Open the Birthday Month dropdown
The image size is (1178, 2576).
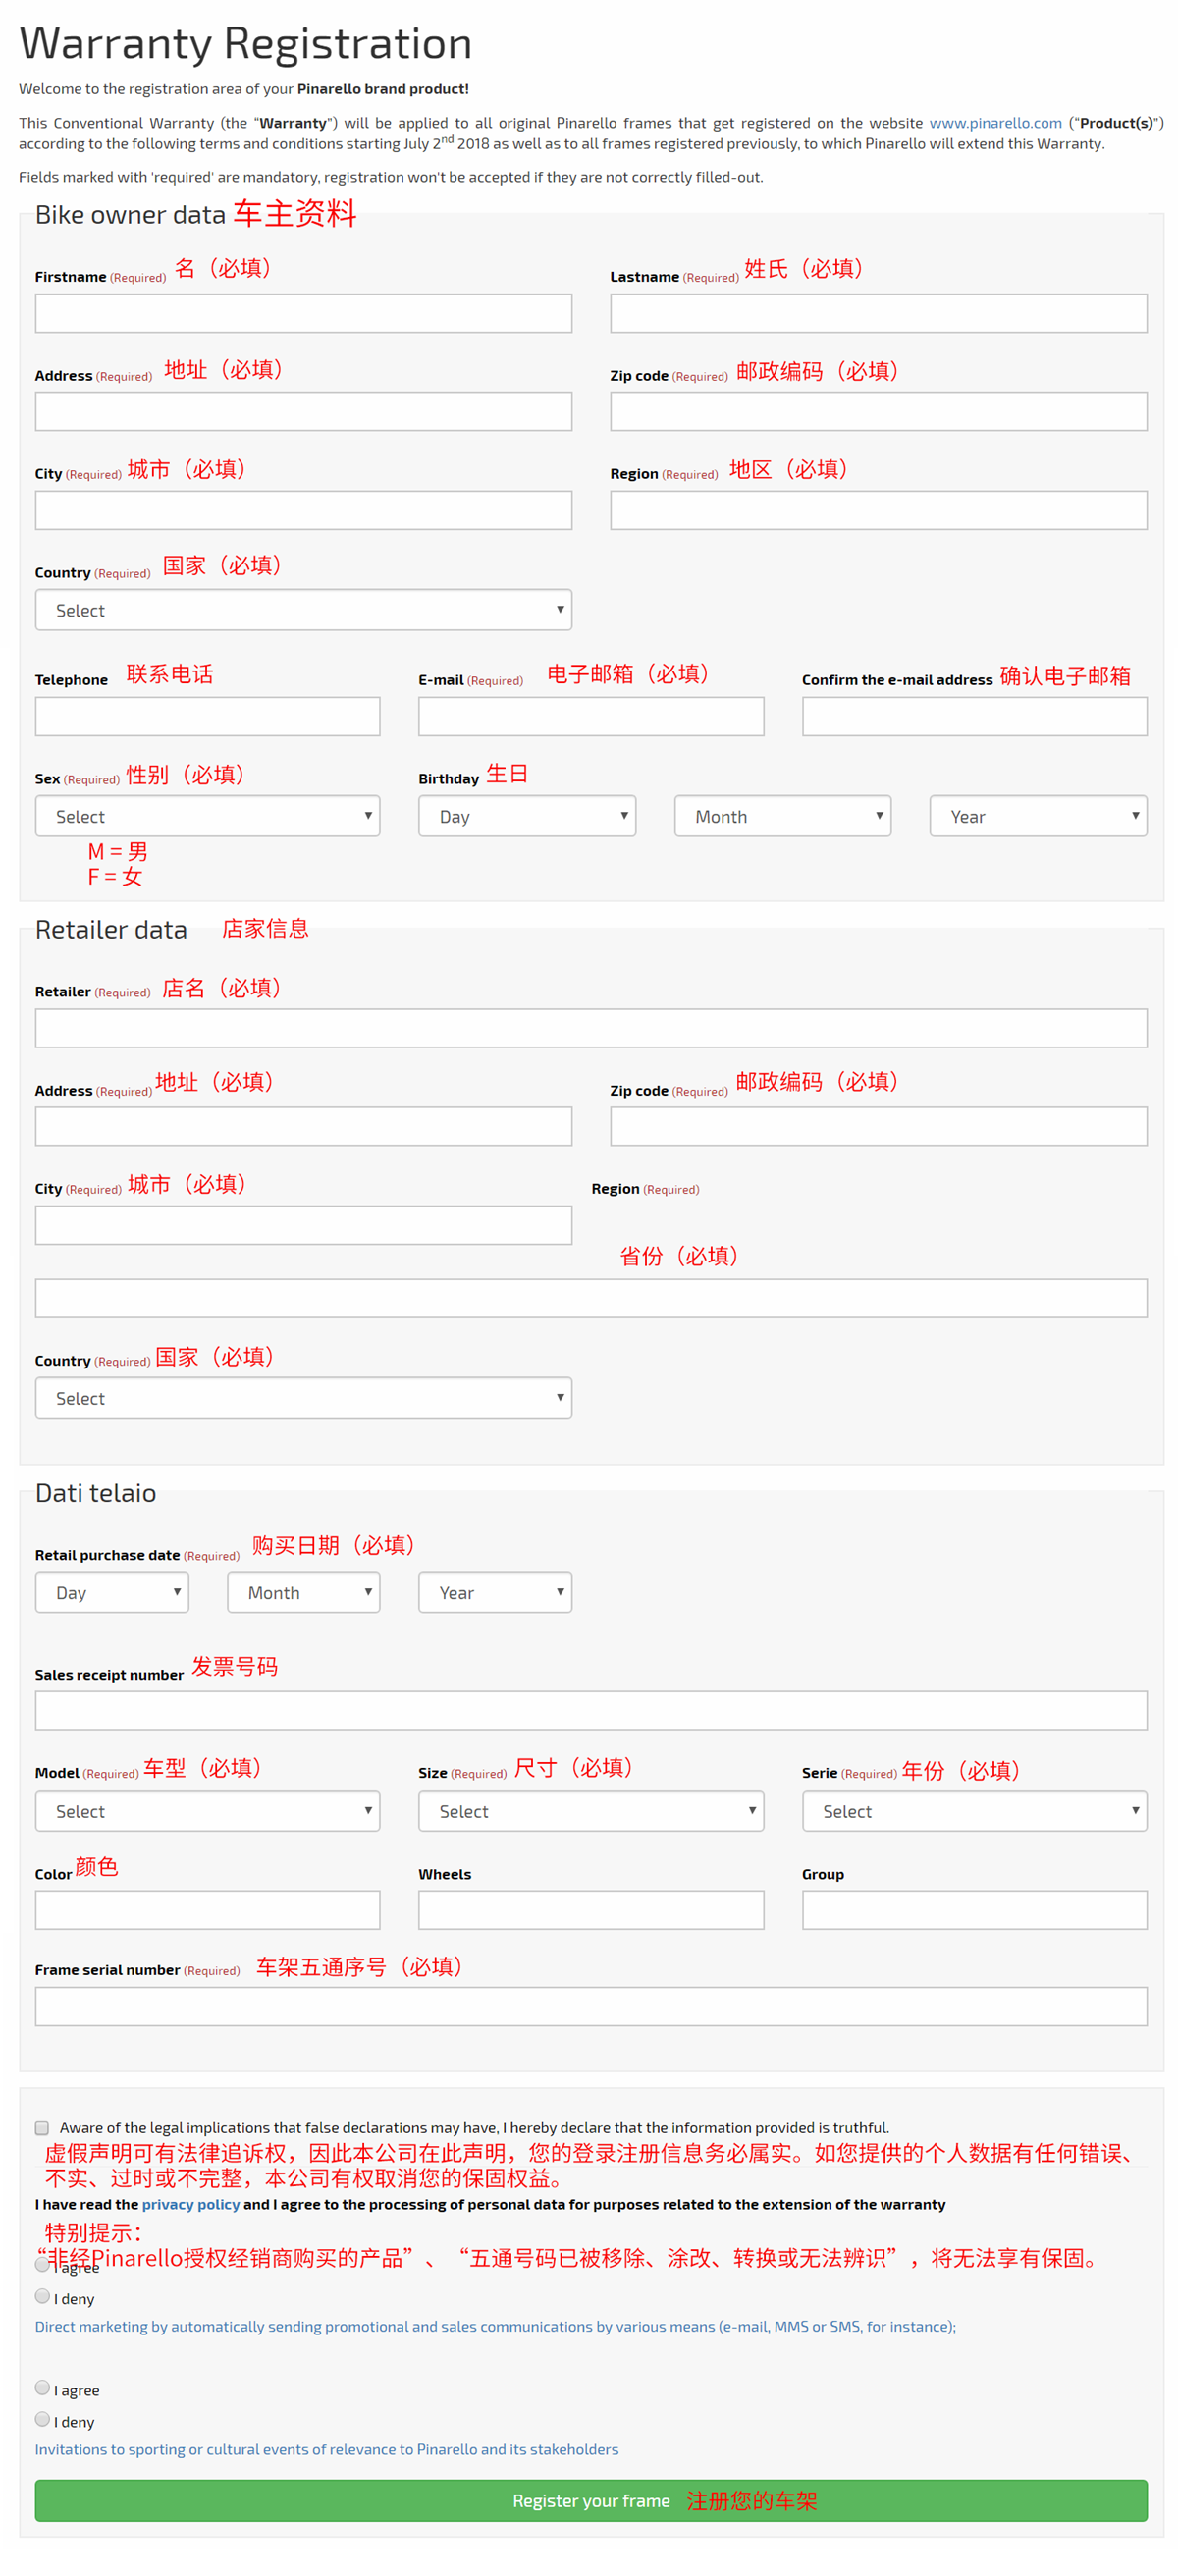coord(781,816)
